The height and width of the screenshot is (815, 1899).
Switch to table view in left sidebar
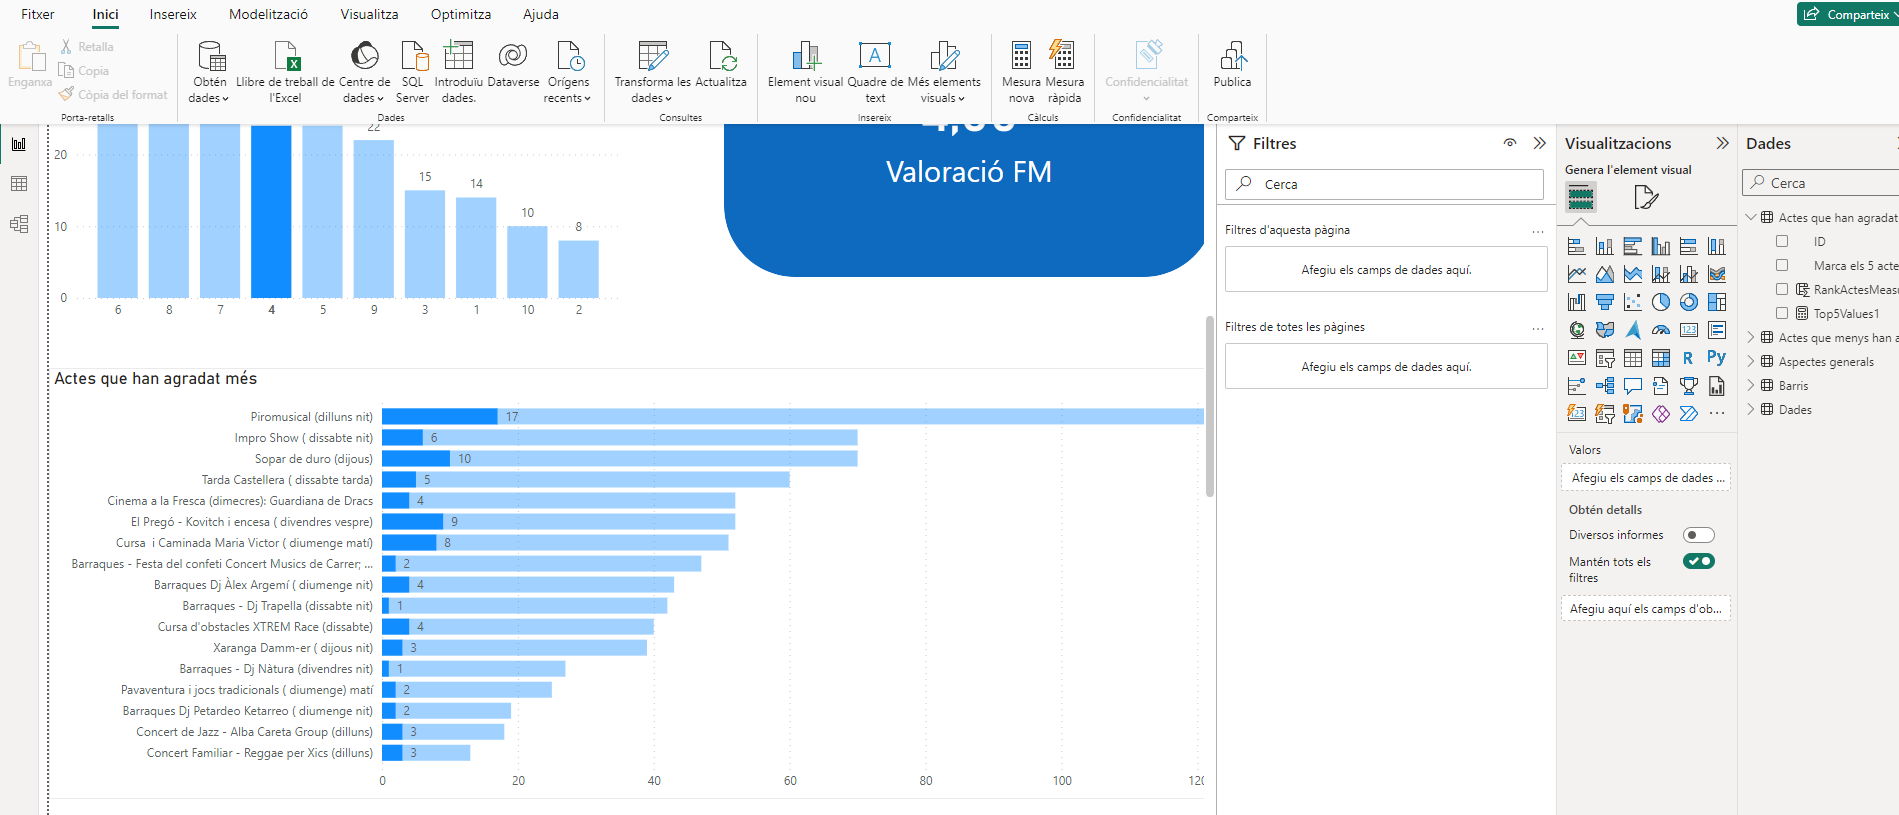[19, 184]
